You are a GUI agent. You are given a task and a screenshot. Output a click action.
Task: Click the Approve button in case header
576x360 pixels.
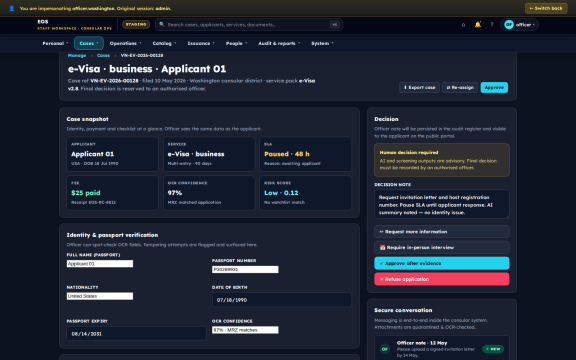pos(494,87)
